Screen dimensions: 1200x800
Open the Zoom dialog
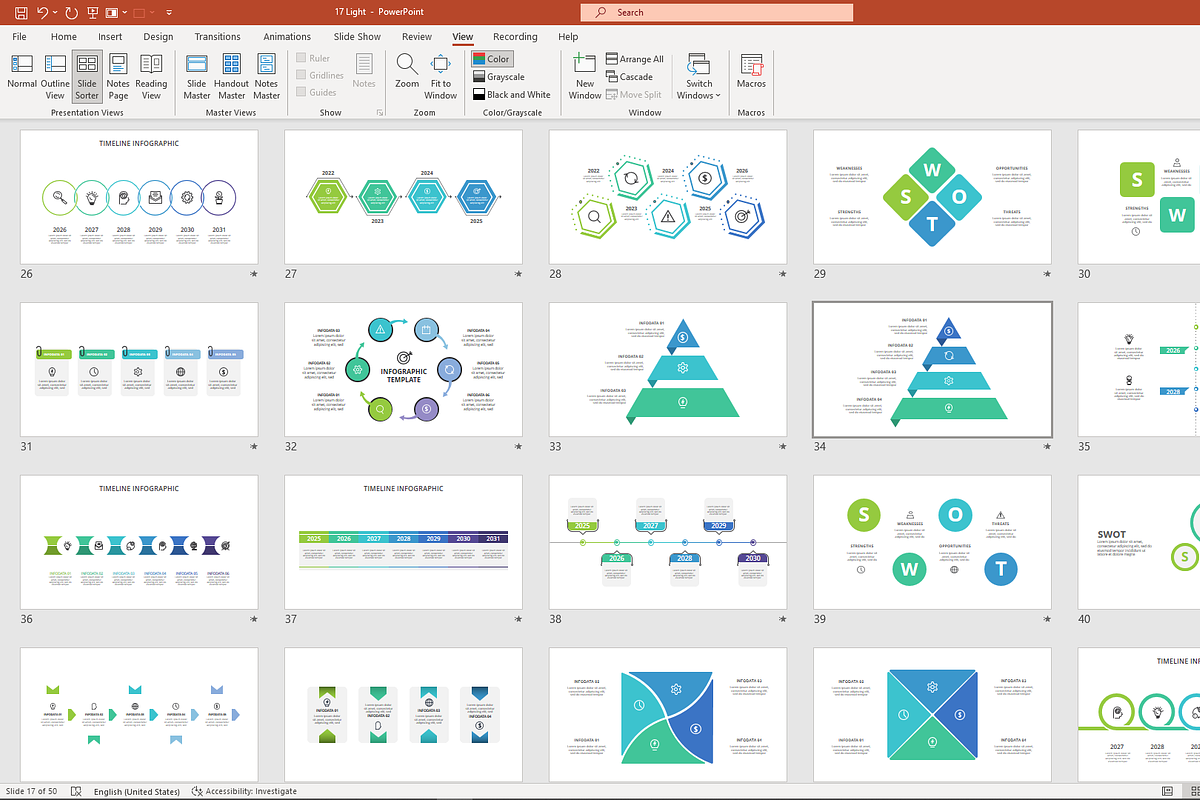click(407, 72)
